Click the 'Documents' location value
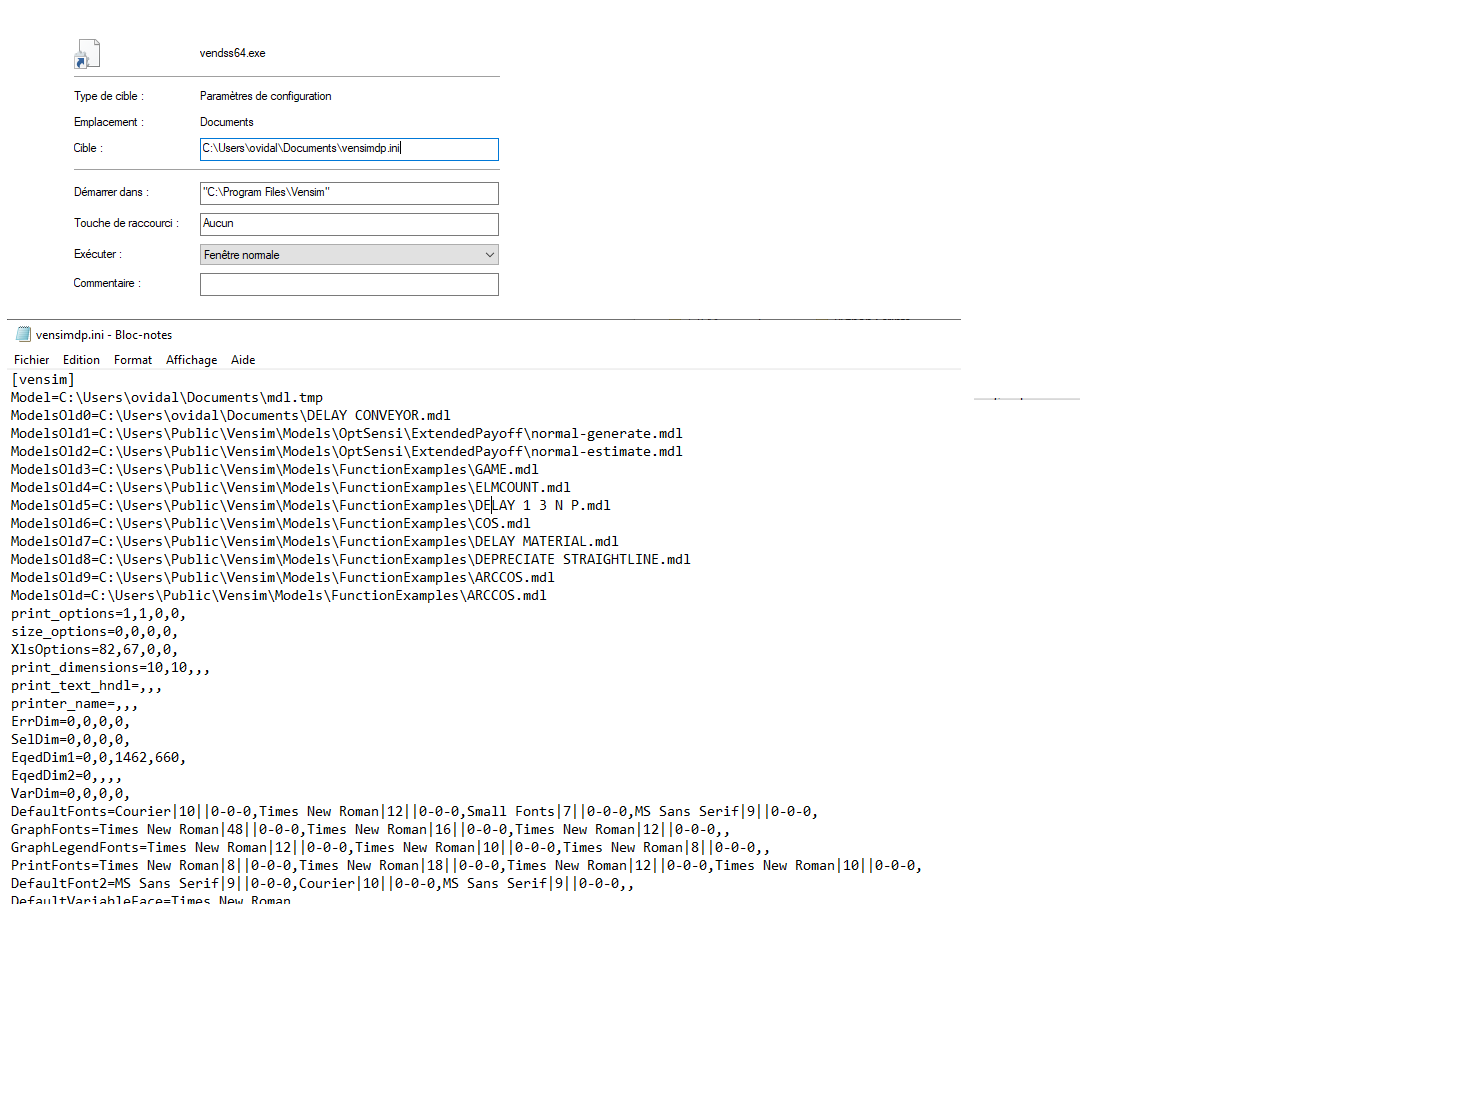Screen dimensions: 1472x1120 tap(226, 122)
